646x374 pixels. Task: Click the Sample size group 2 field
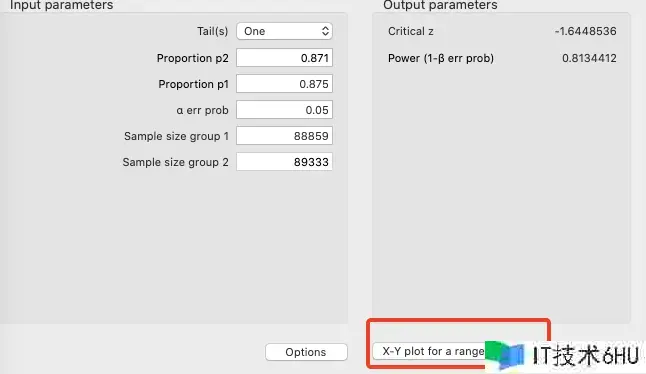click(x=284, y=162)
